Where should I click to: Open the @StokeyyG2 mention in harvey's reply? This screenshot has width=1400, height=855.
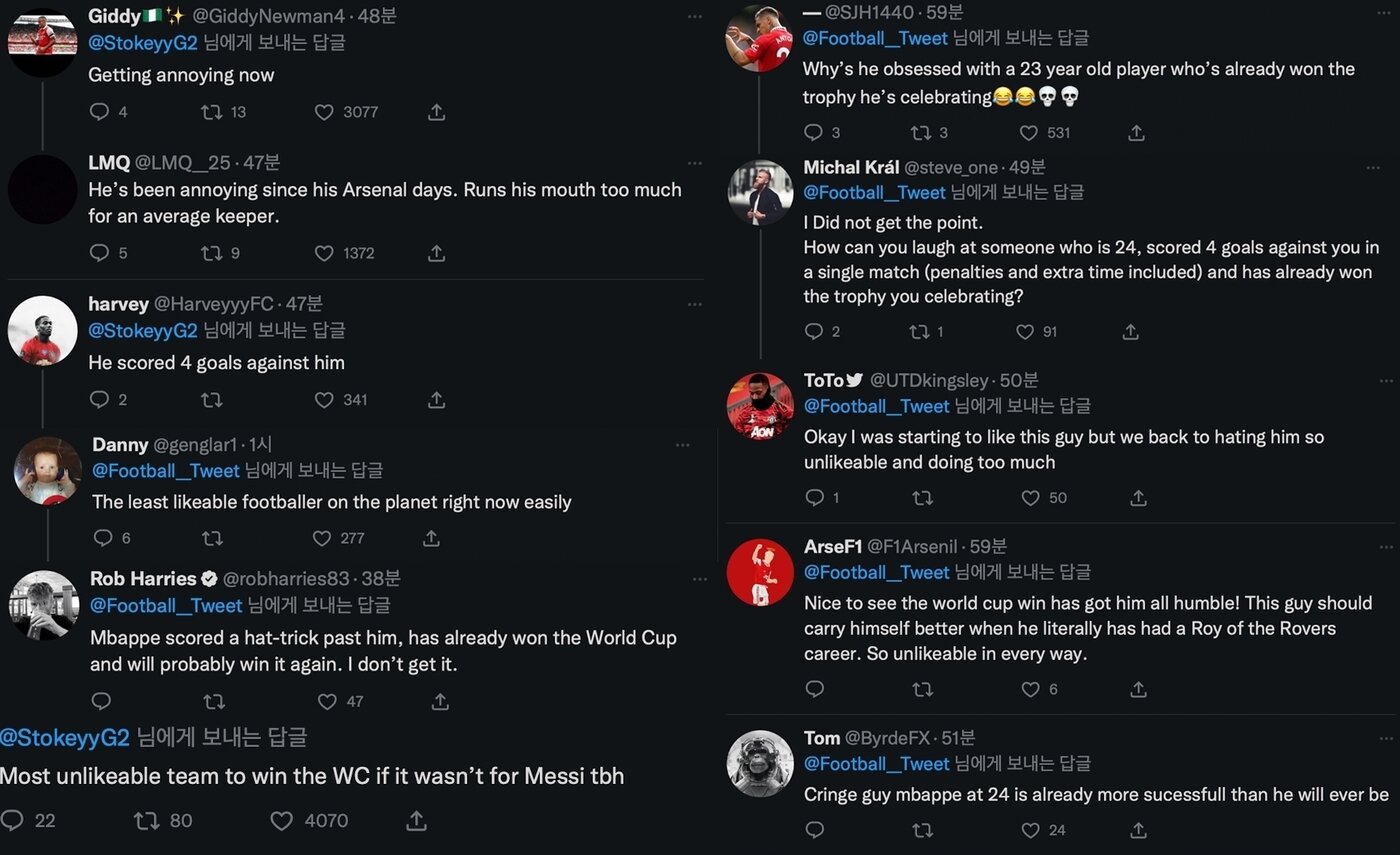click(x=143, y=330)
